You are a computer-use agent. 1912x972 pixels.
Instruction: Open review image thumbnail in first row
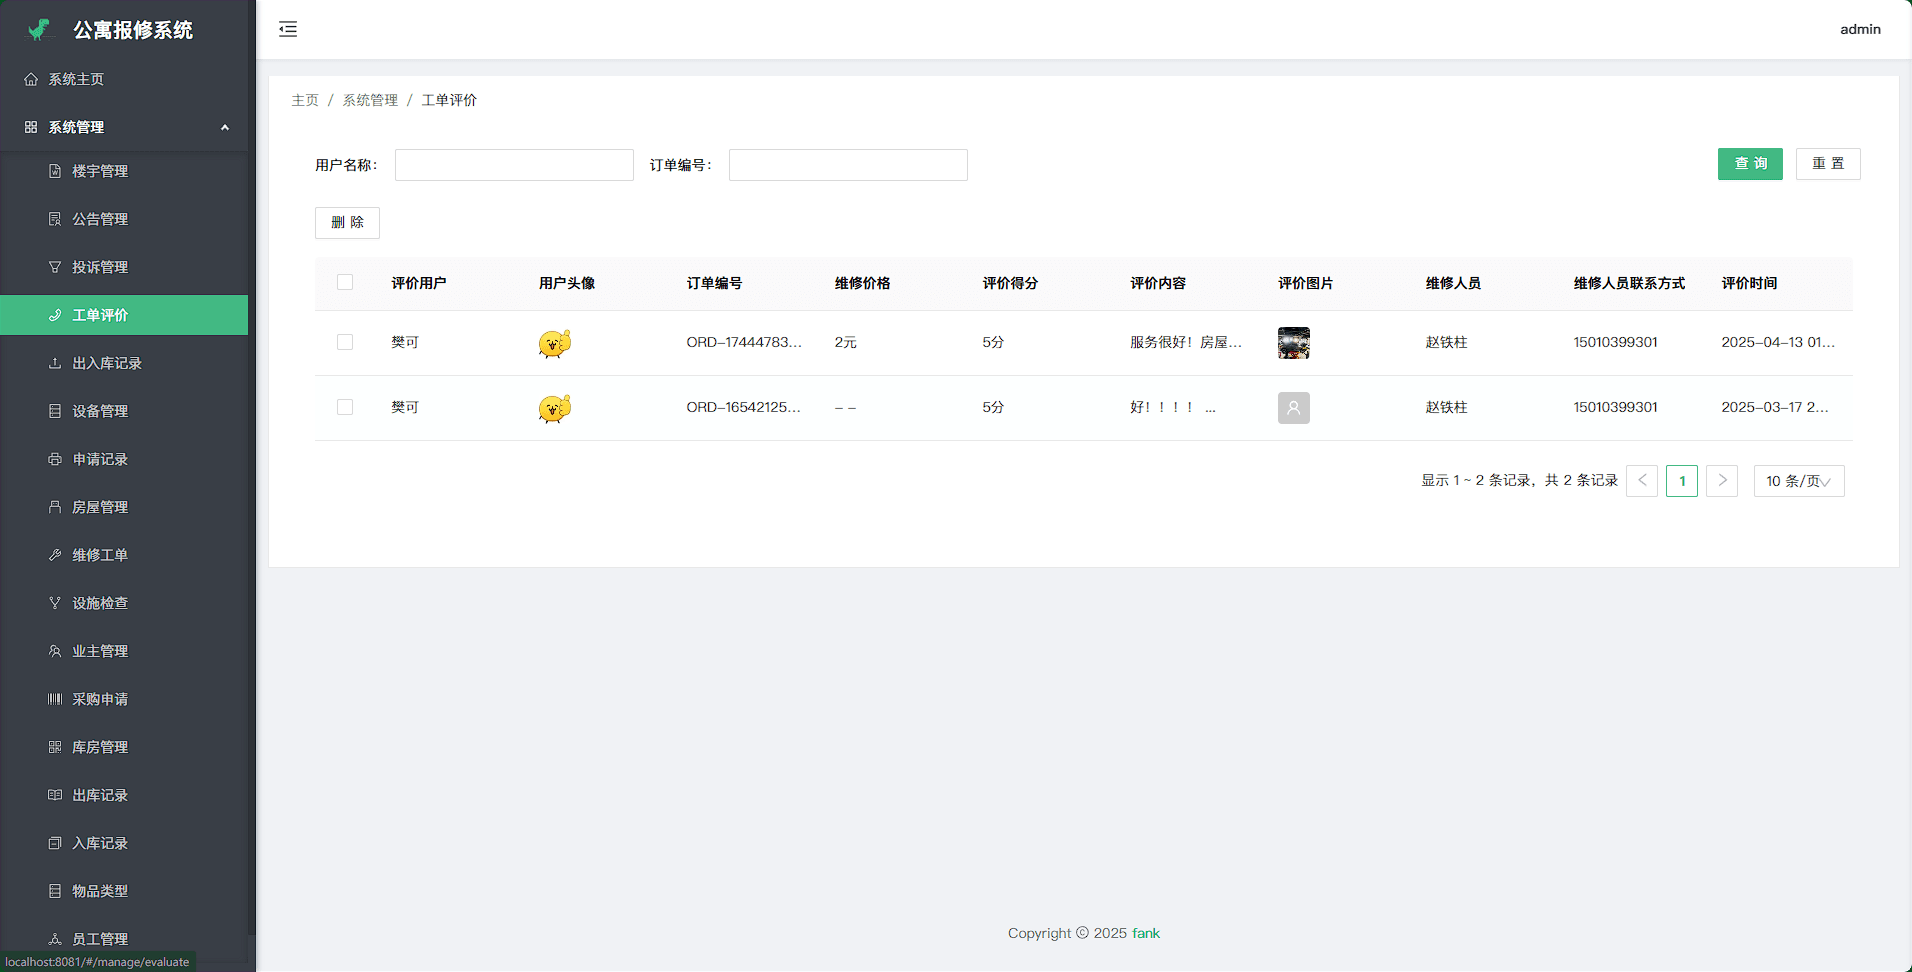(x=1293, y=343)
